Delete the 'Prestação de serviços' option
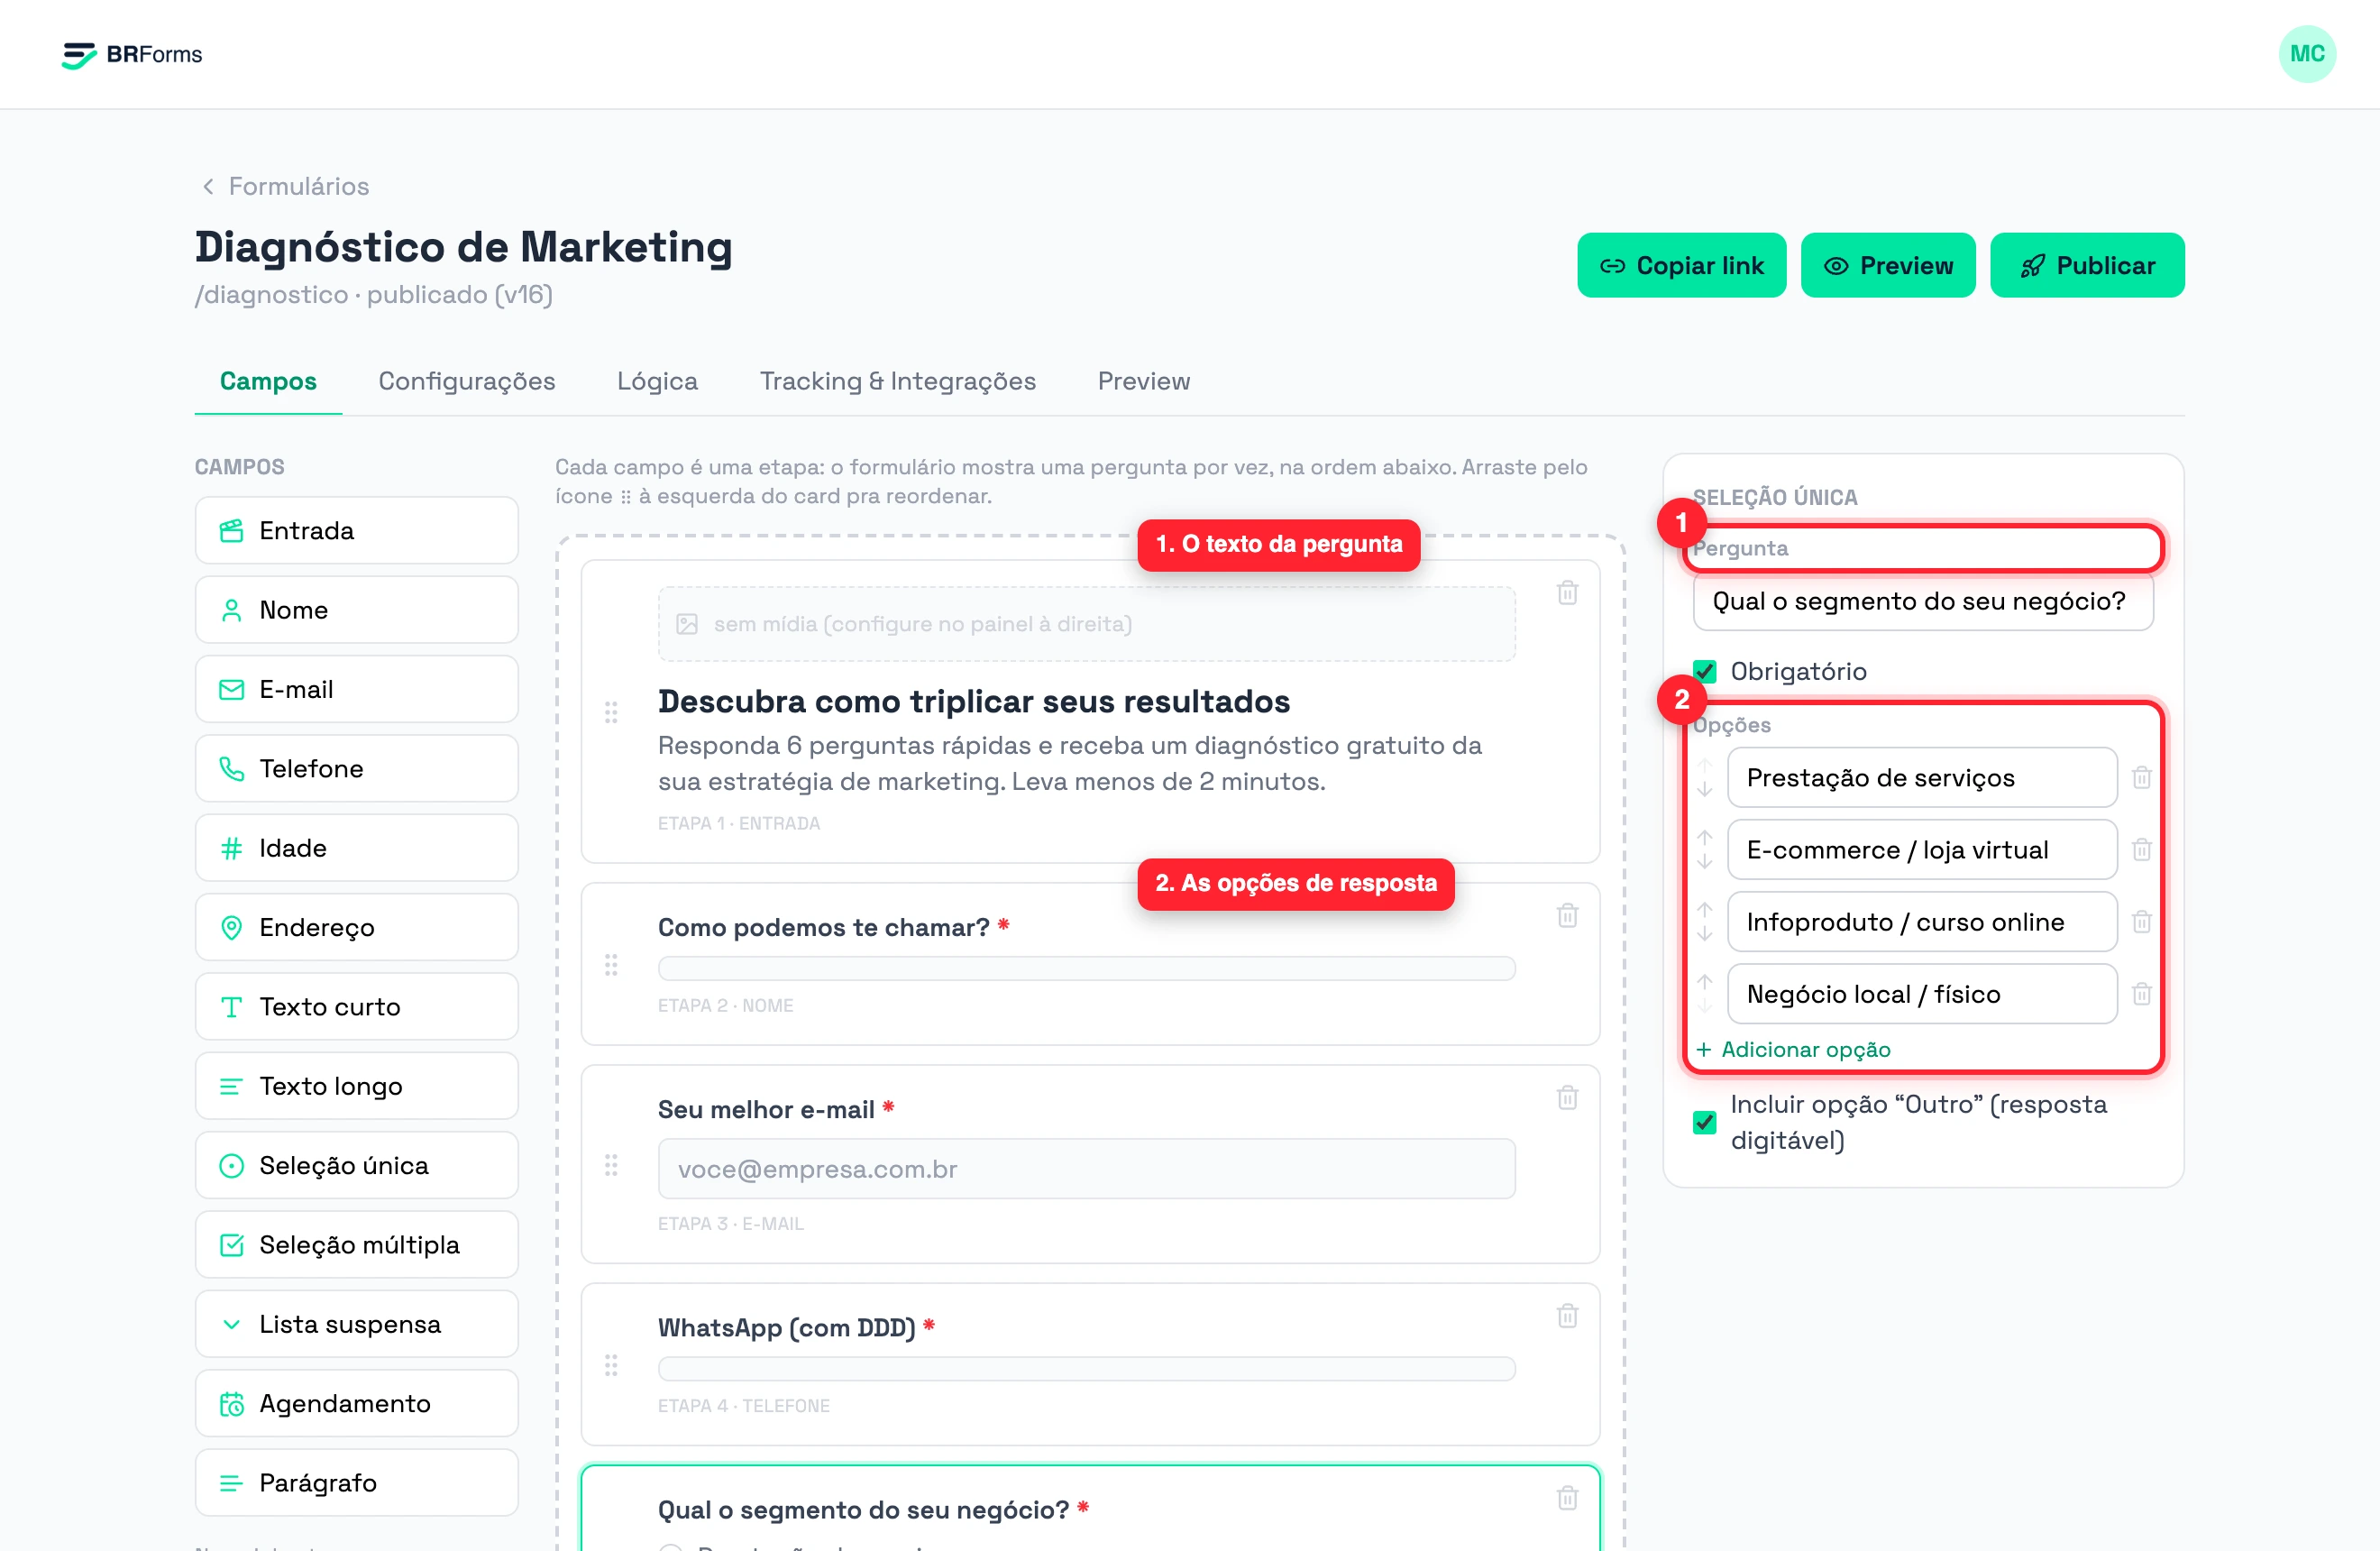 click(x=2141, y=777)
